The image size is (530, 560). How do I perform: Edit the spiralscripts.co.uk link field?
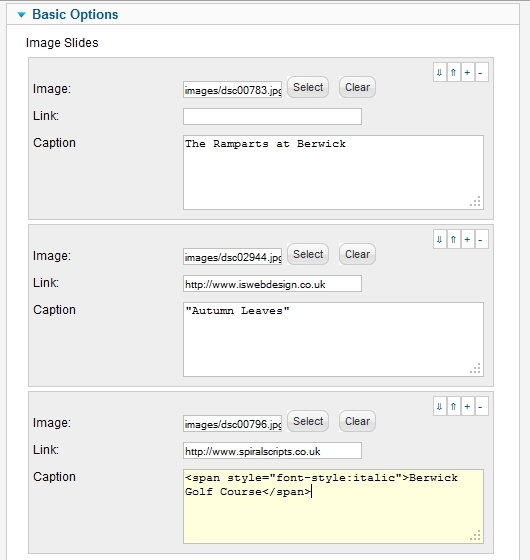(x=272, y=451)
